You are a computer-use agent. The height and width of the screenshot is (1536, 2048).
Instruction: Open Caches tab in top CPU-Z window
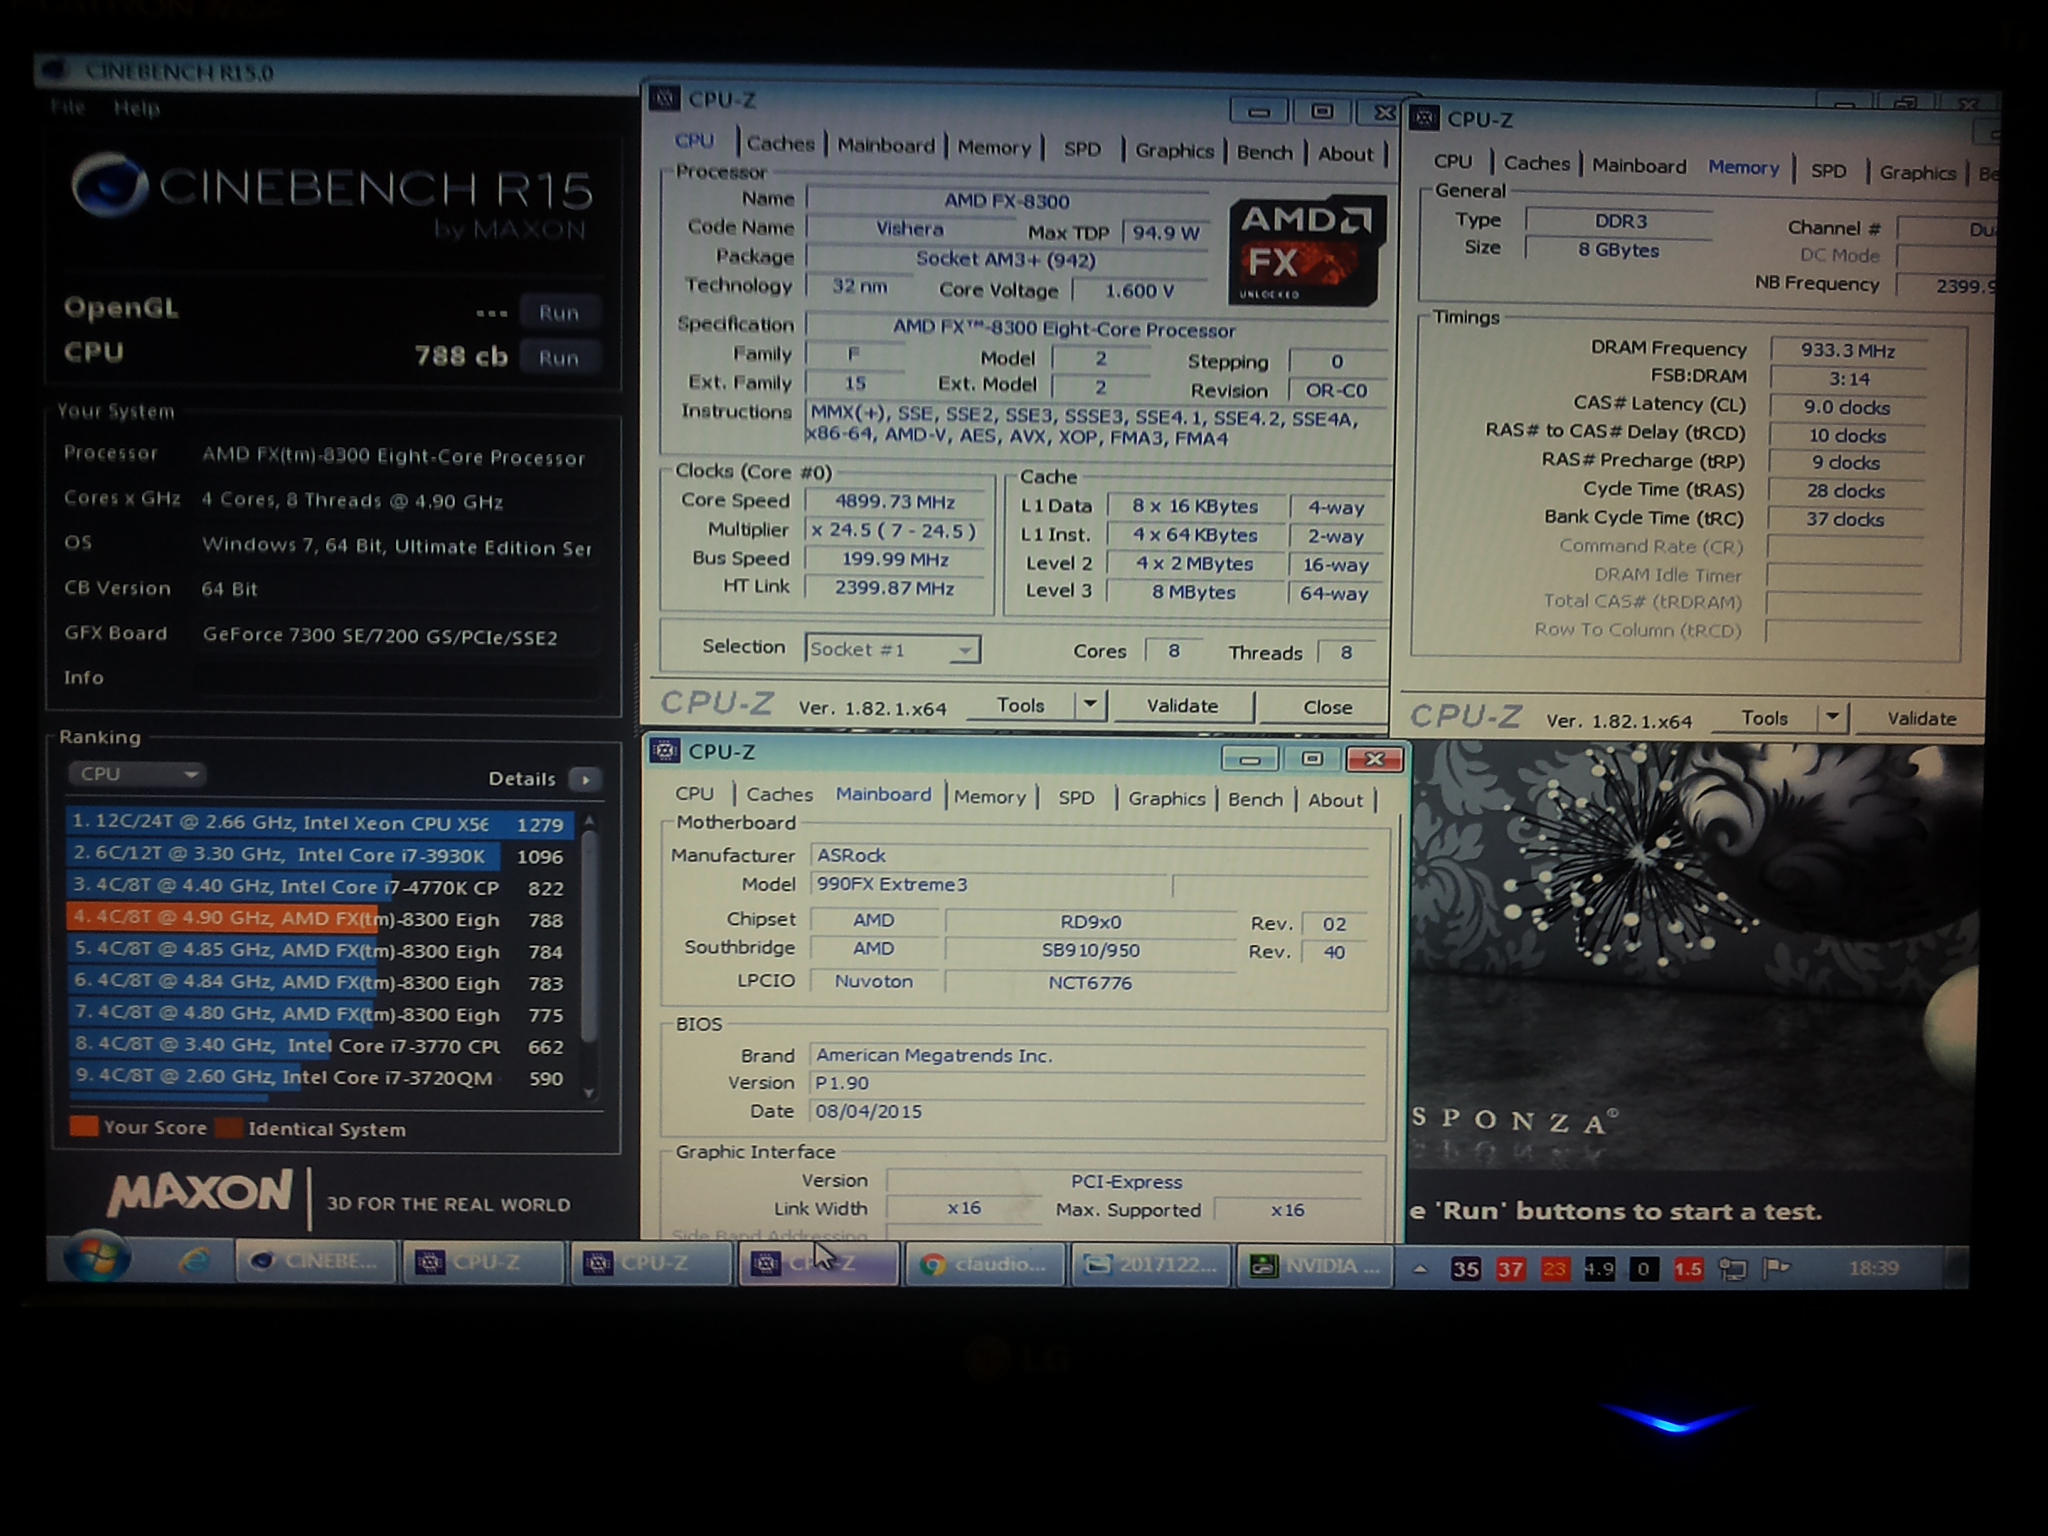coord(780,143)
